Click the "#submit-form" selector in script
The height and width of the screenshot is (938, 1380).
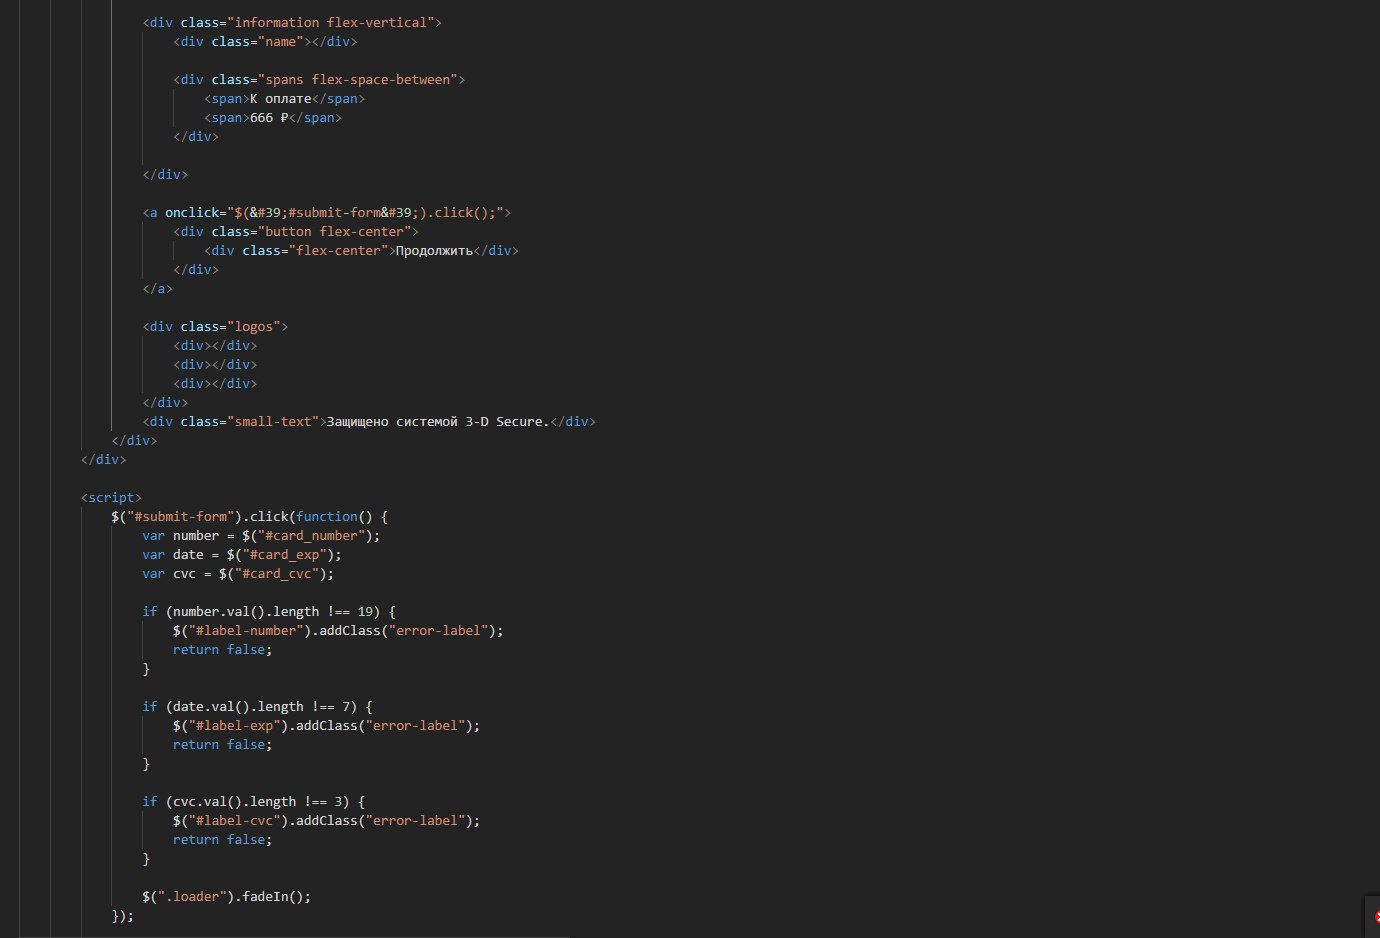click(x=180, y=516)
